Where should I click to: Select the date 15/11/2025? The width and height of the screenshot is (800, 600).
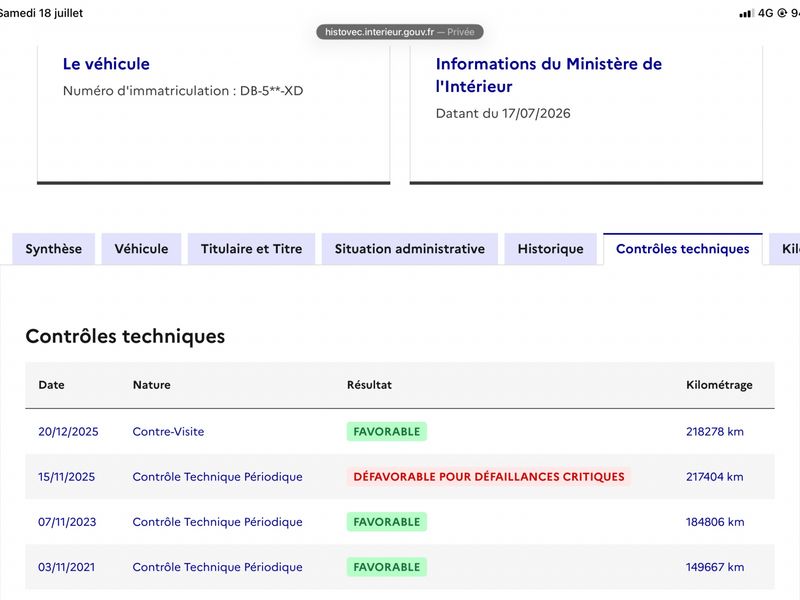[66, 477]
